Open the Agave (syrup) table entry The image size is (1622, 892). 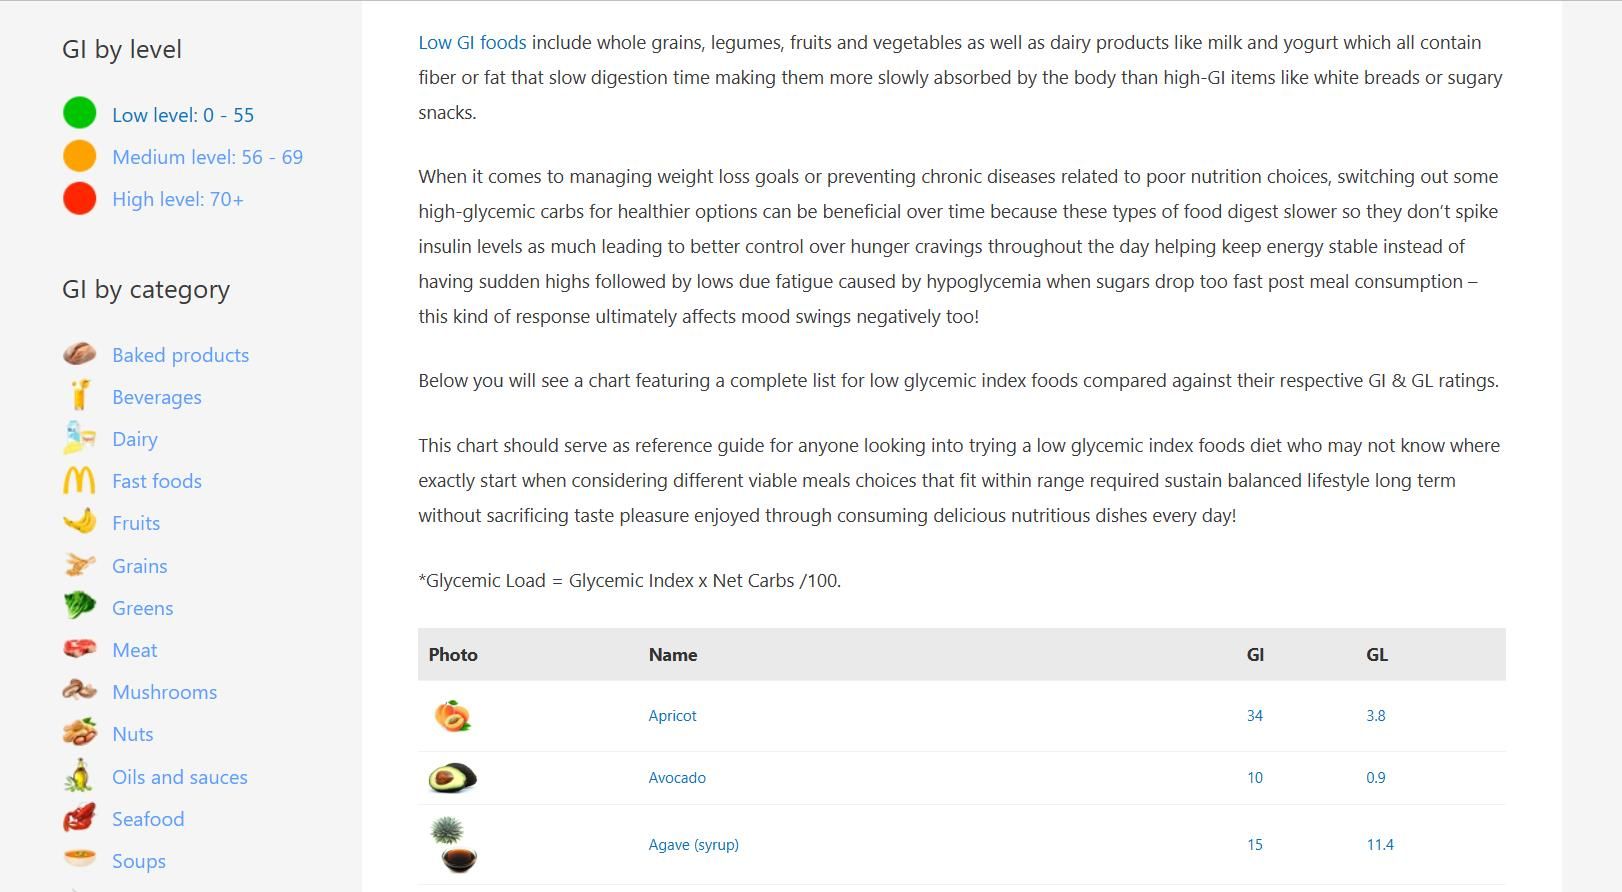[x=693, y=845]
